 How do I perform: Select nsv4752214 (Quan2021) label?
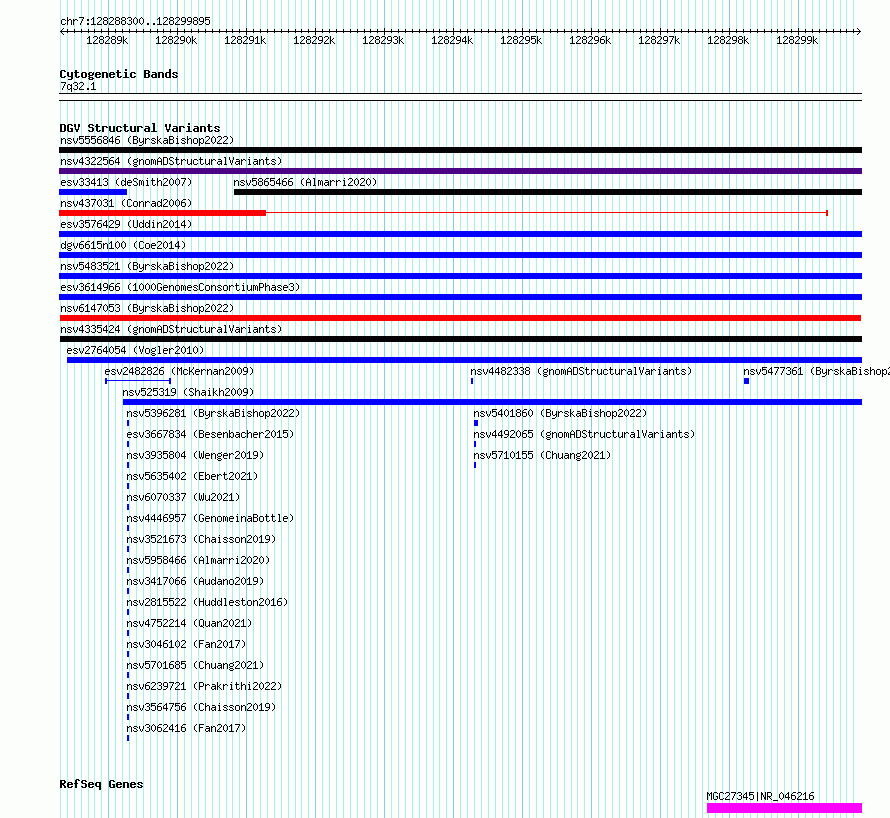tap(189, 623)
